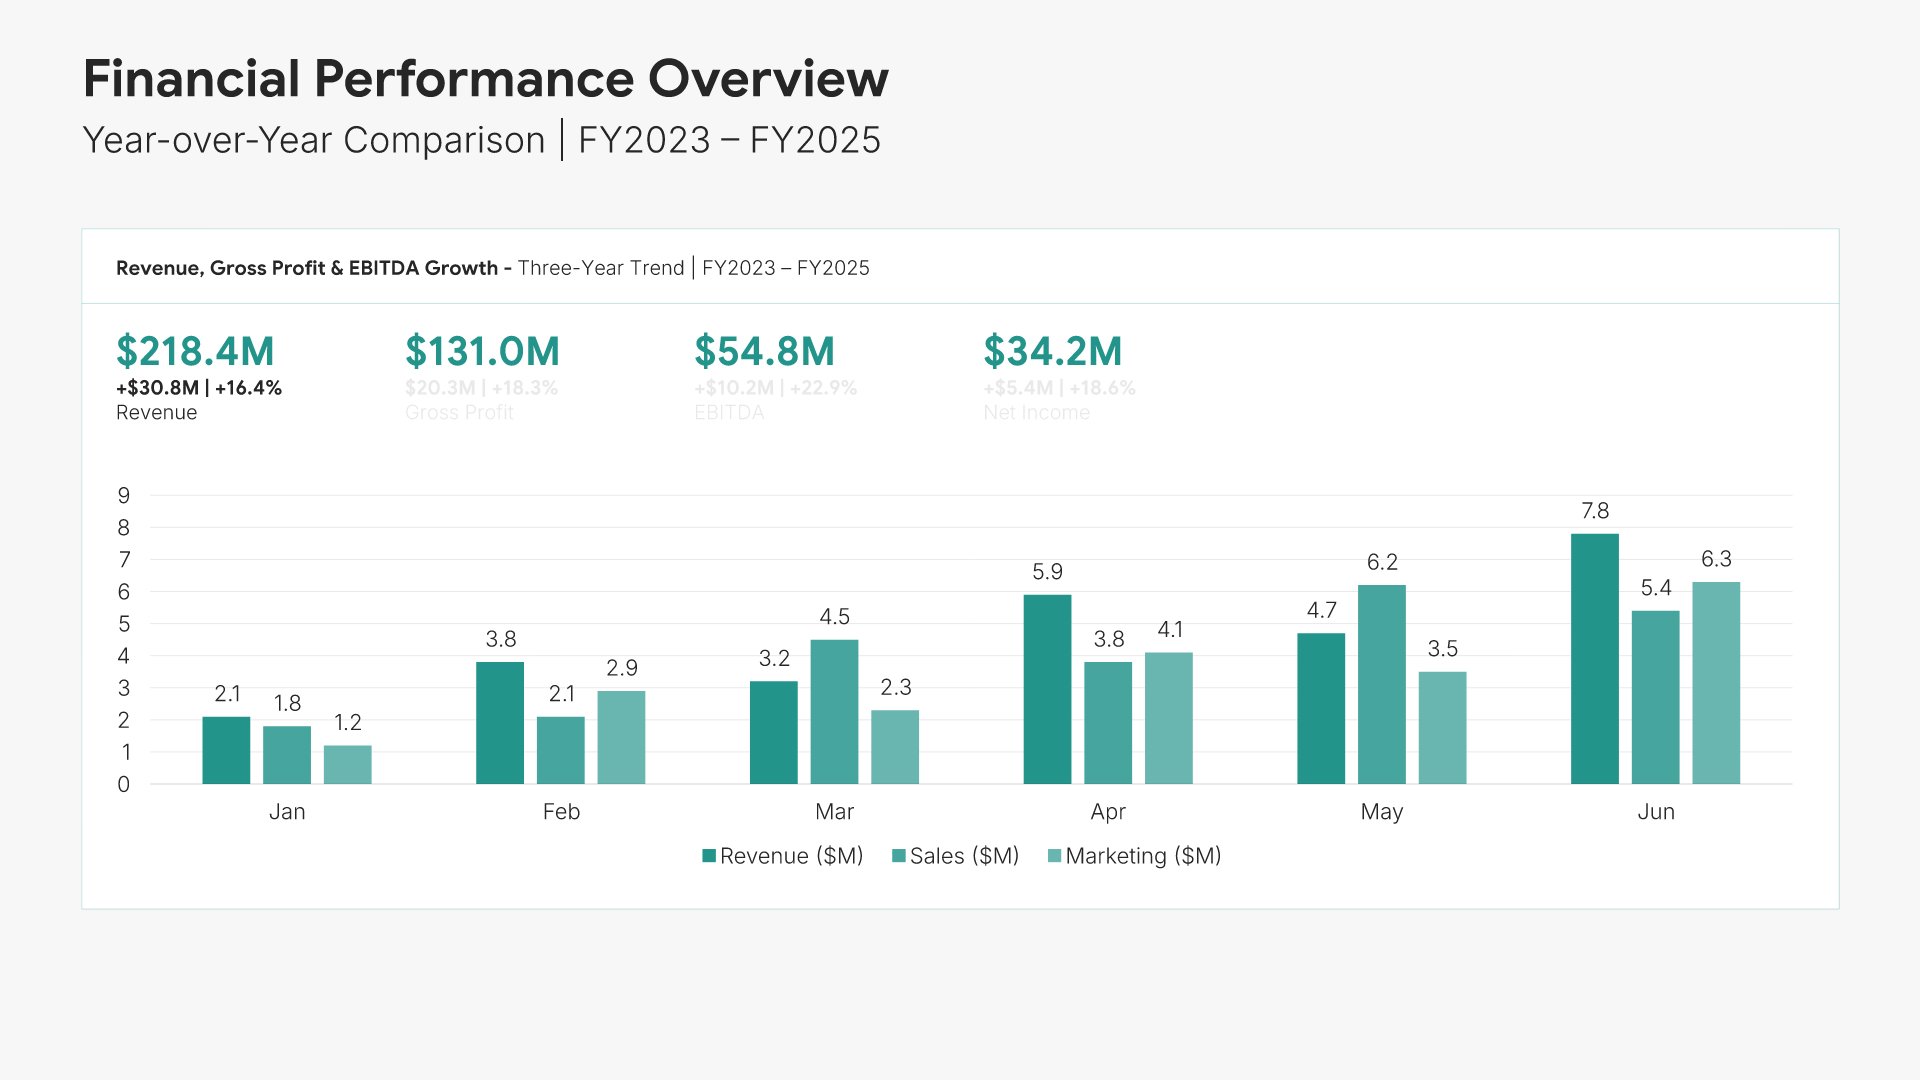The height and width of the screenshot is (1080, 1920).
Task: Click the February Marketing bar labeled 2.9
Action: pos(621,738)
